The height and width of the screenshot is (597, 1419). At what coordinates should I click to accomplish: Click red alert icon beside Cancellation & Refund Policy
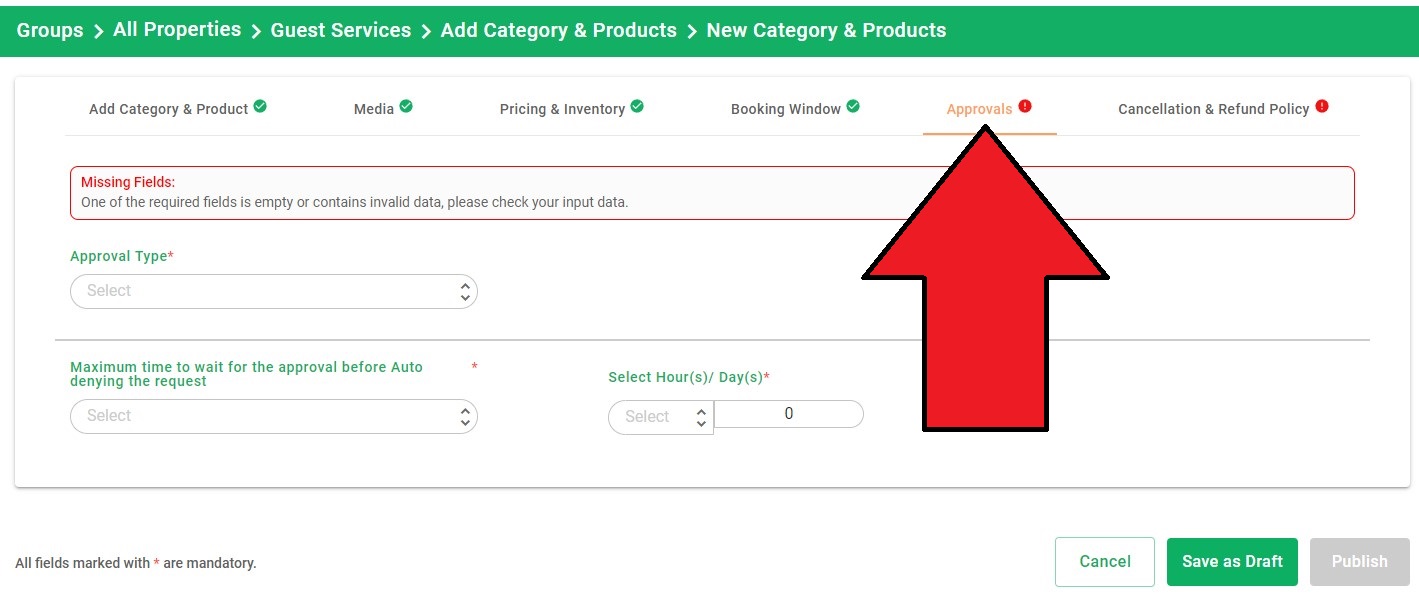point(1322,106)
